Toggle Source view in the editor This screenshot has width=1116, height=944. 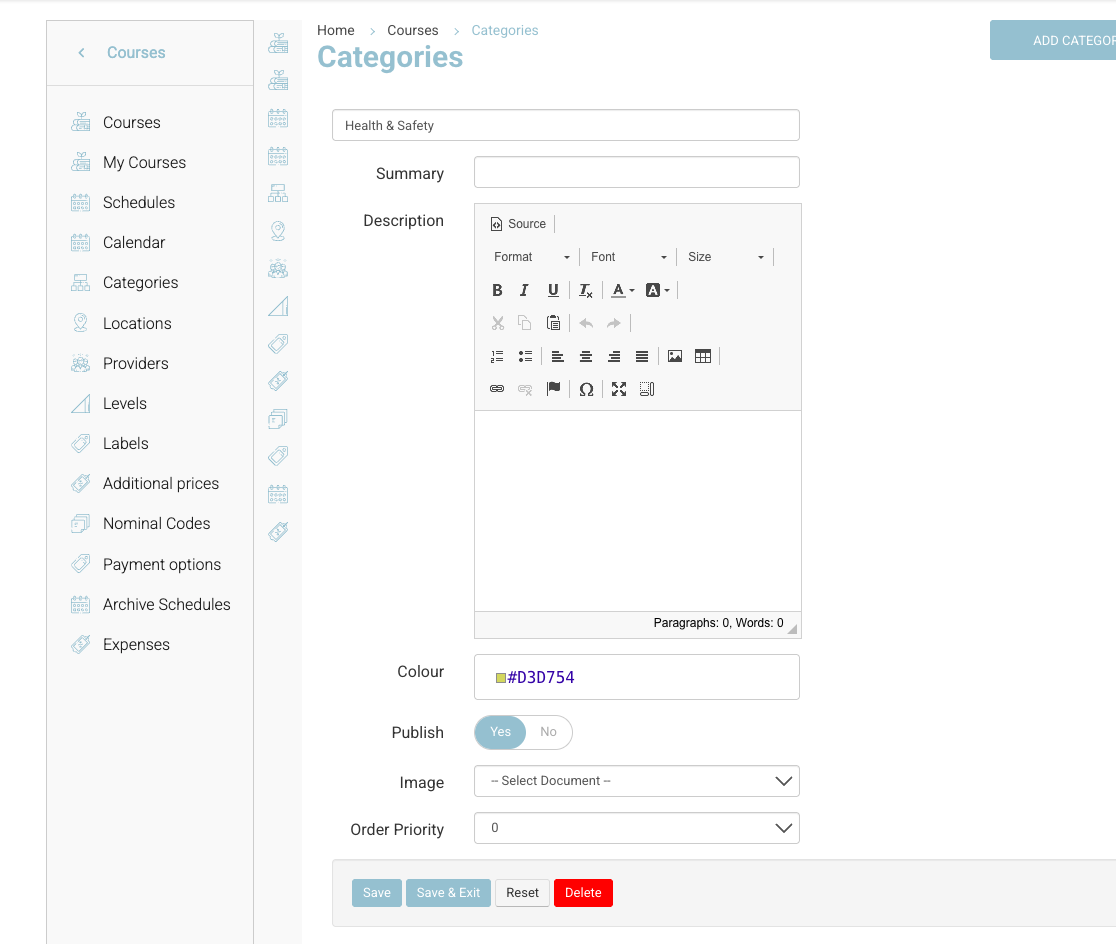pos(518,224)
